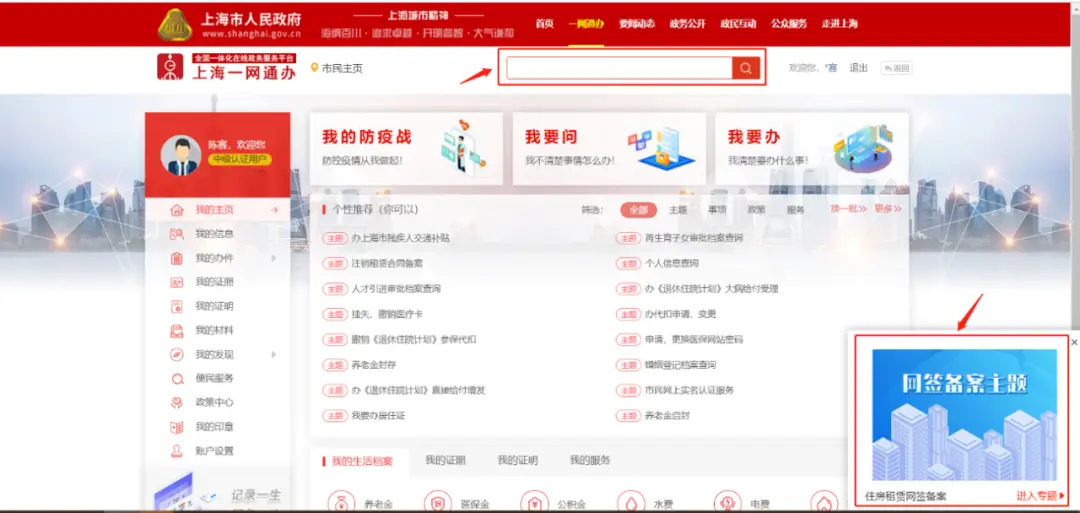The width and height of the screenshot is (1080, 513).
Task: Close the 网签备案主题 popup
Action: pyautogui.click(x=1074, y=342)
